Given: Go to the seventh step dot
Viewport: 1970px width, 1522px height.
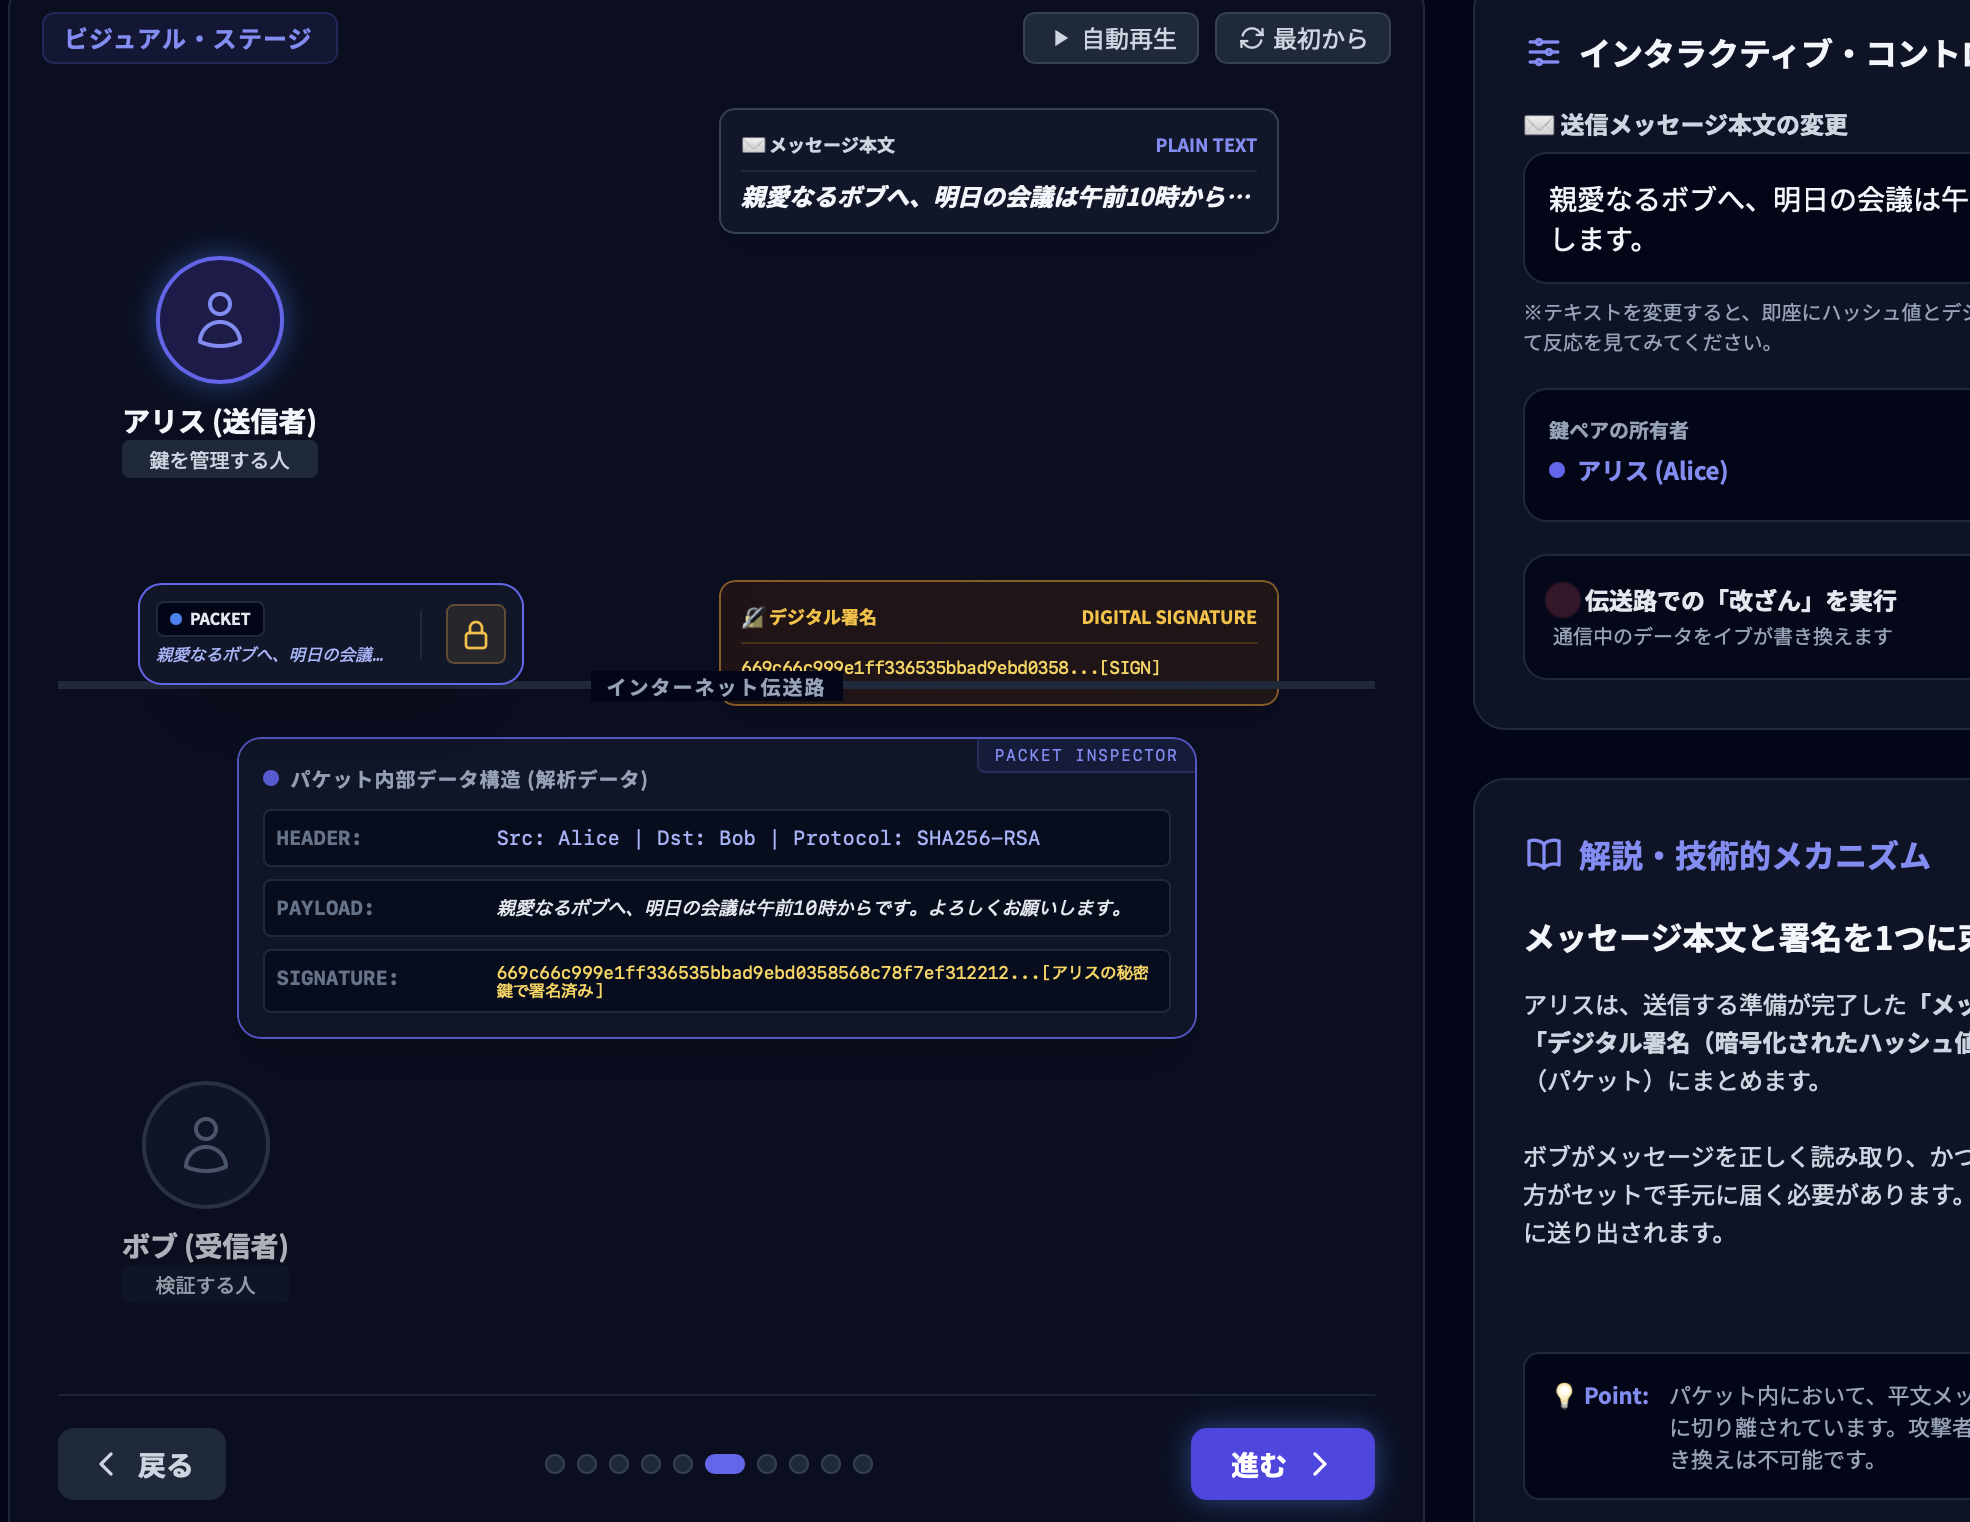Looking at the screenshot, I should tap(767, 1464).
